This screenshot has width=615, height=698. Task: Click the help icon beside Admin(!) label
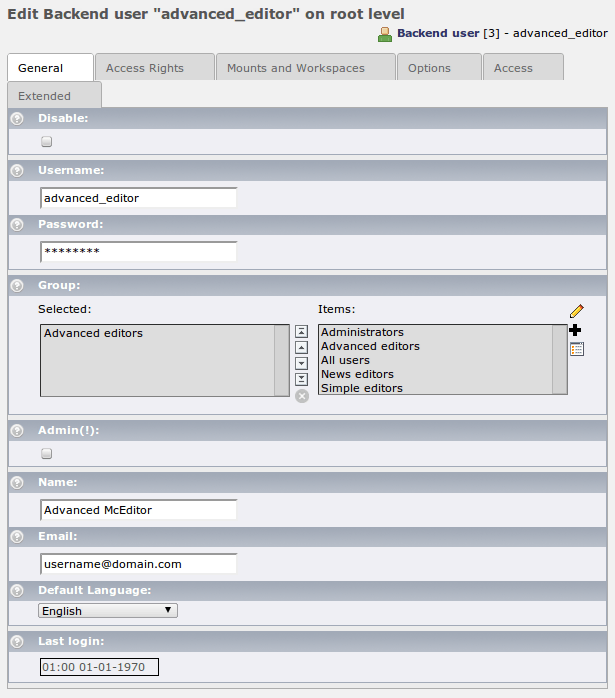click(17, 431)
